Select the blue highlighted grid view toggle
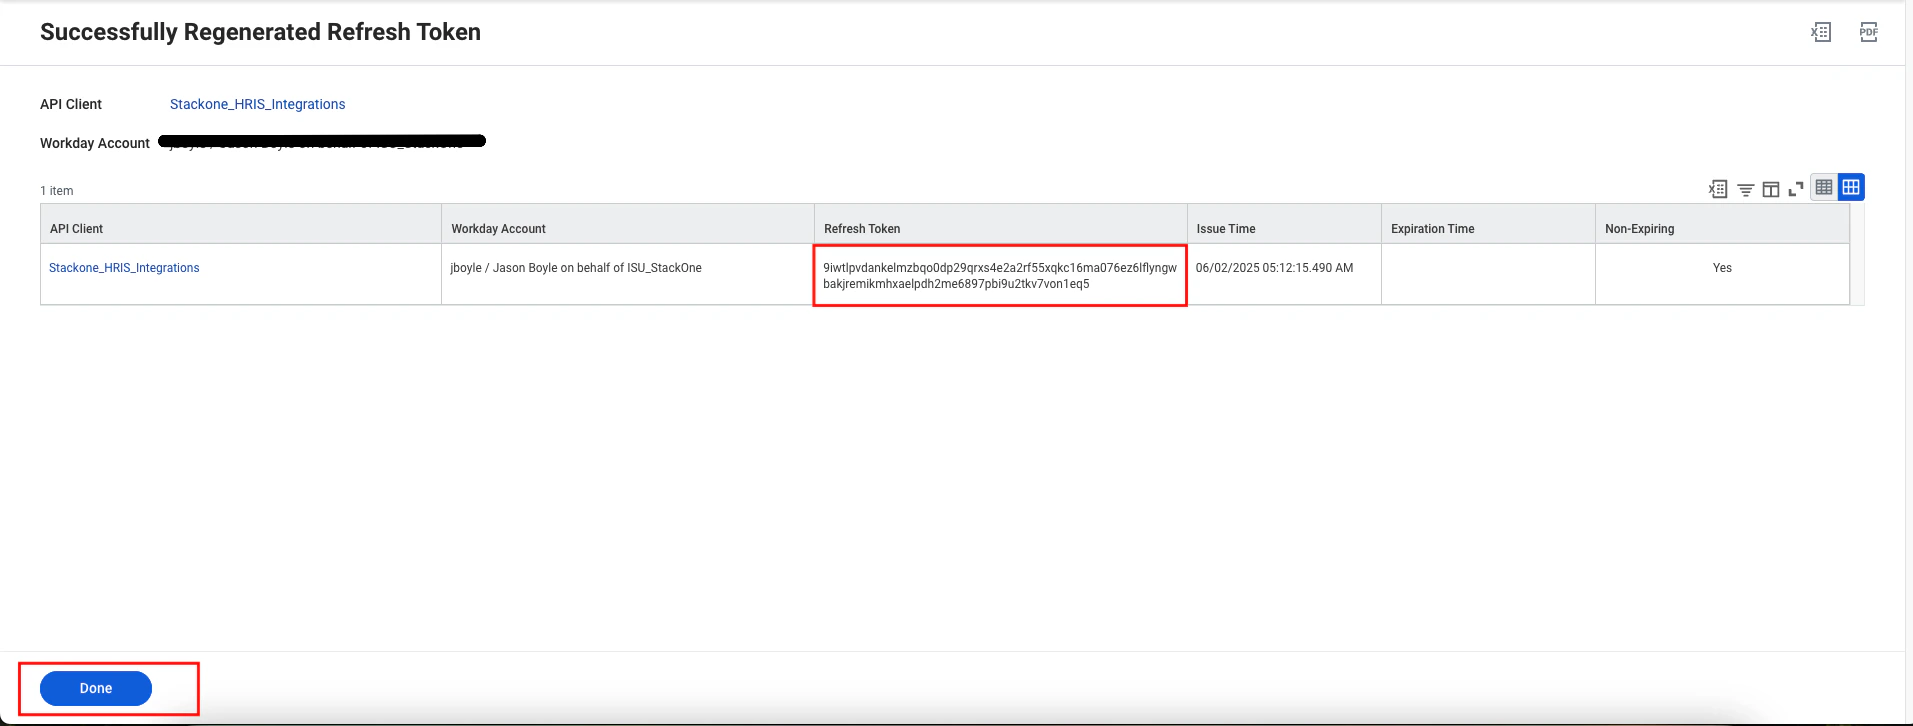The width and height of the screenshot is (1913, 726). [1851, 187]
